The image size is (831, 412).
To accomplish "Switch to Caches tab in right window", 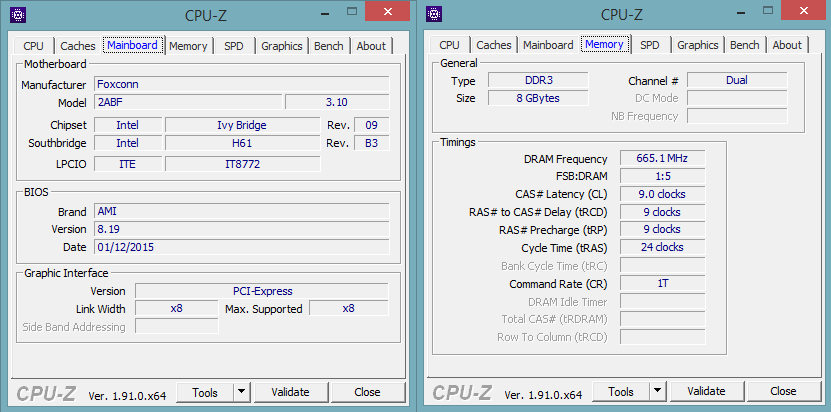I will click(x=493, y=45).
